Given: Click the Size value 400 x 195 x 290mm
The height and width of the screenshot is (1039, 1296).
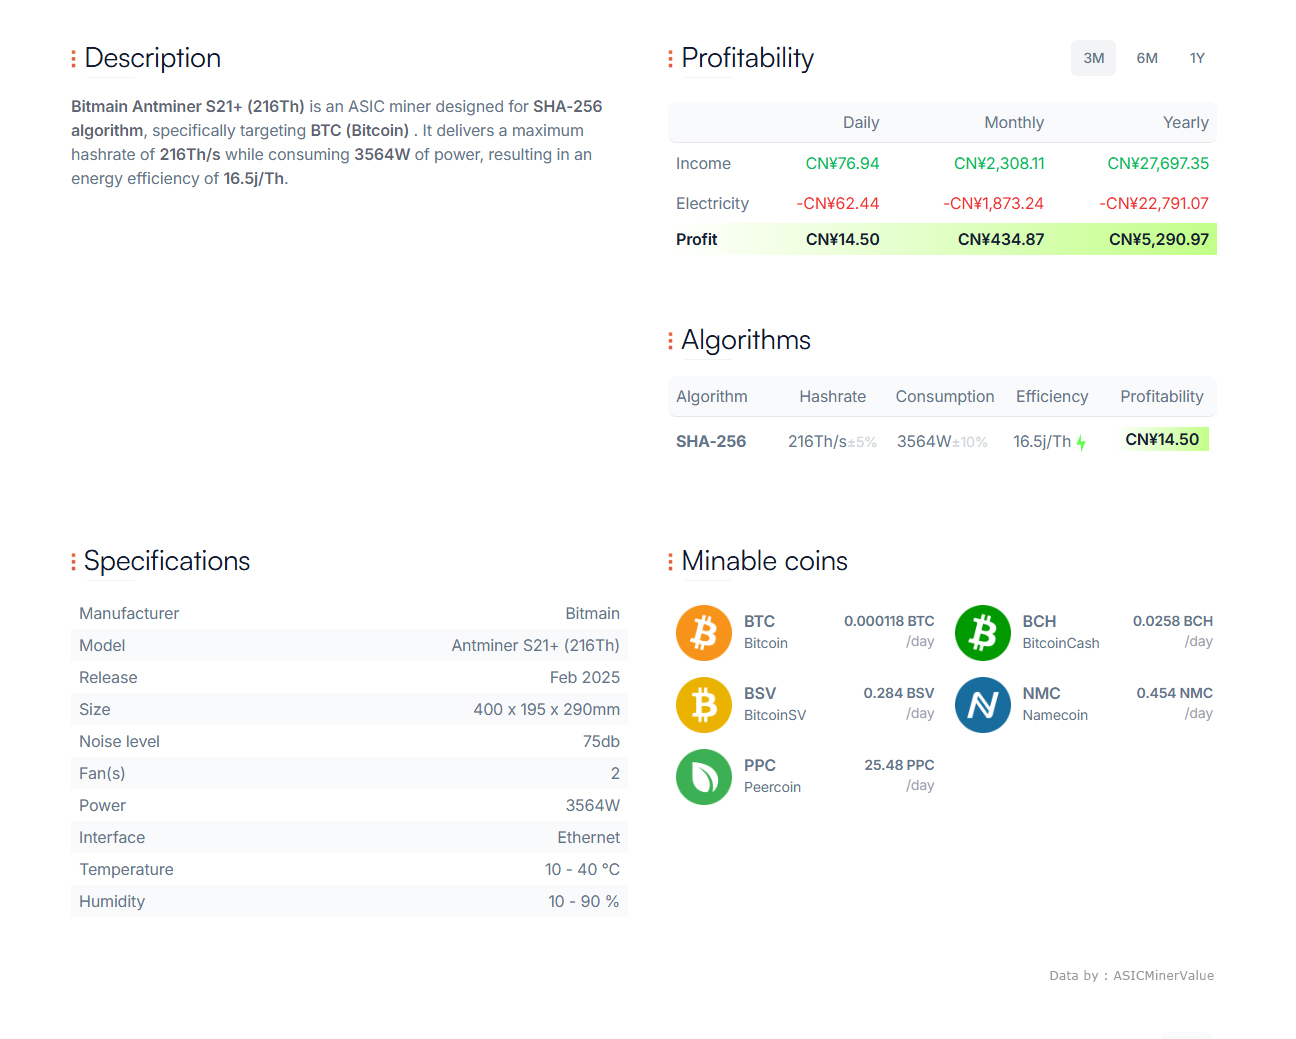Looking at the screenshot, I should pos(546,709).
